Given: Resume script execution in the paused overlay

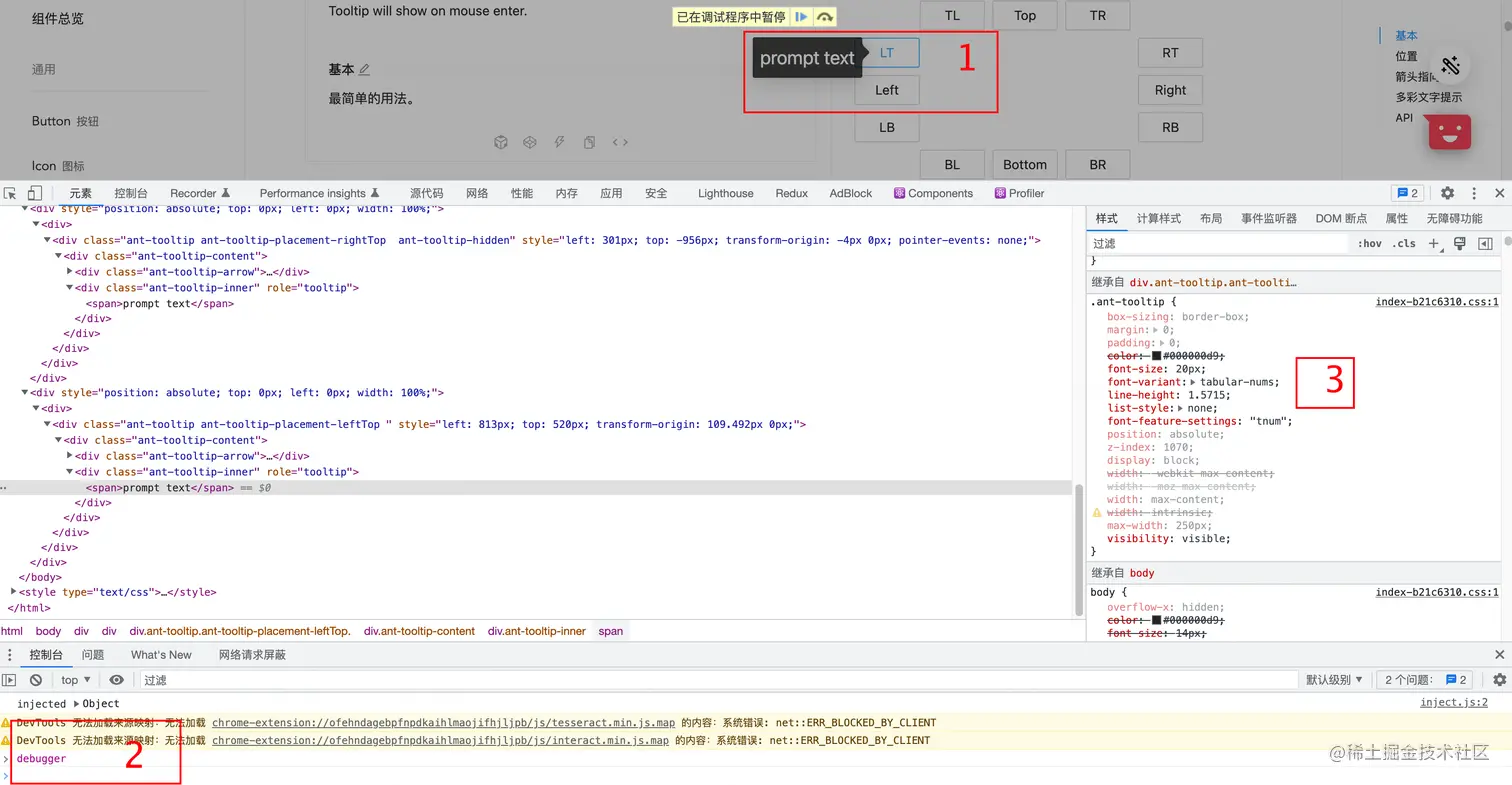Looking at the screenshot, I should coord(801,17).
